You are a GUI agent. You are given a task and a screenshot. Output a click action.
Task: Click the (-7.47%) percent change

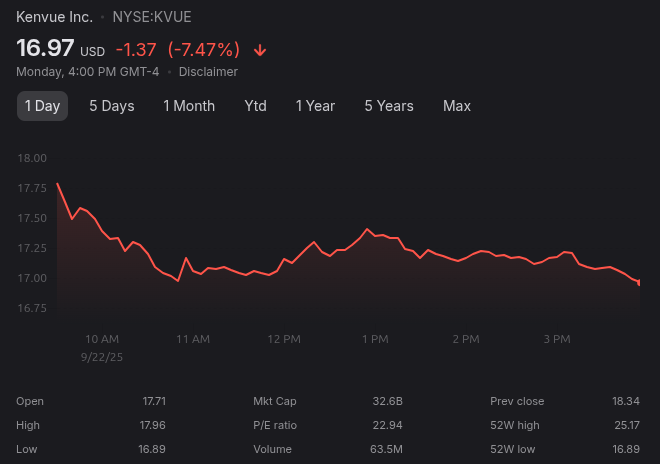tap(204, 50)
